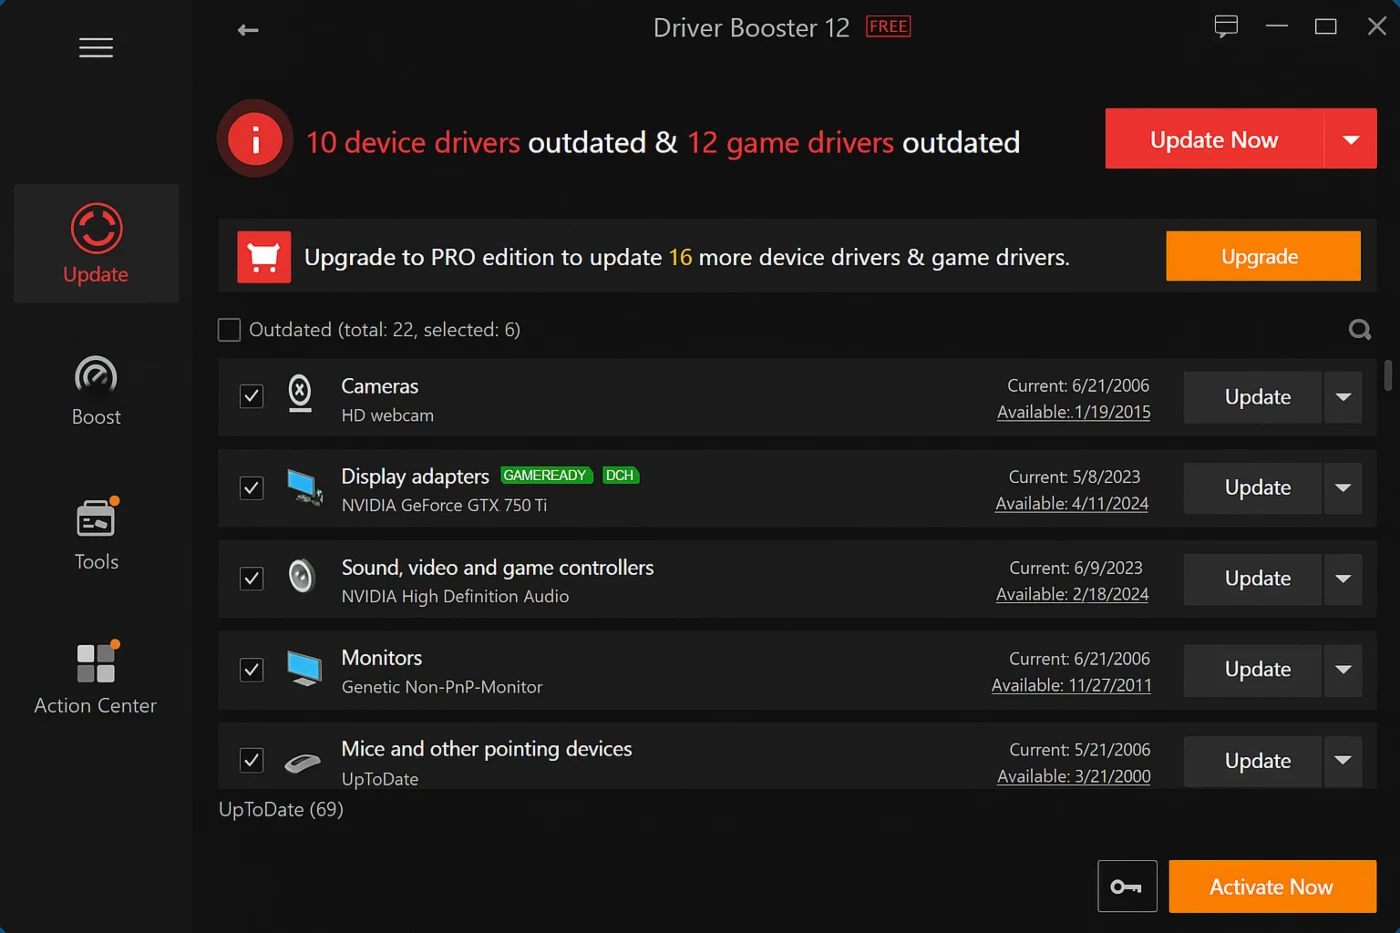Open the hamburger menu
The image size is (1400, 933).
(x=96, y=48)
